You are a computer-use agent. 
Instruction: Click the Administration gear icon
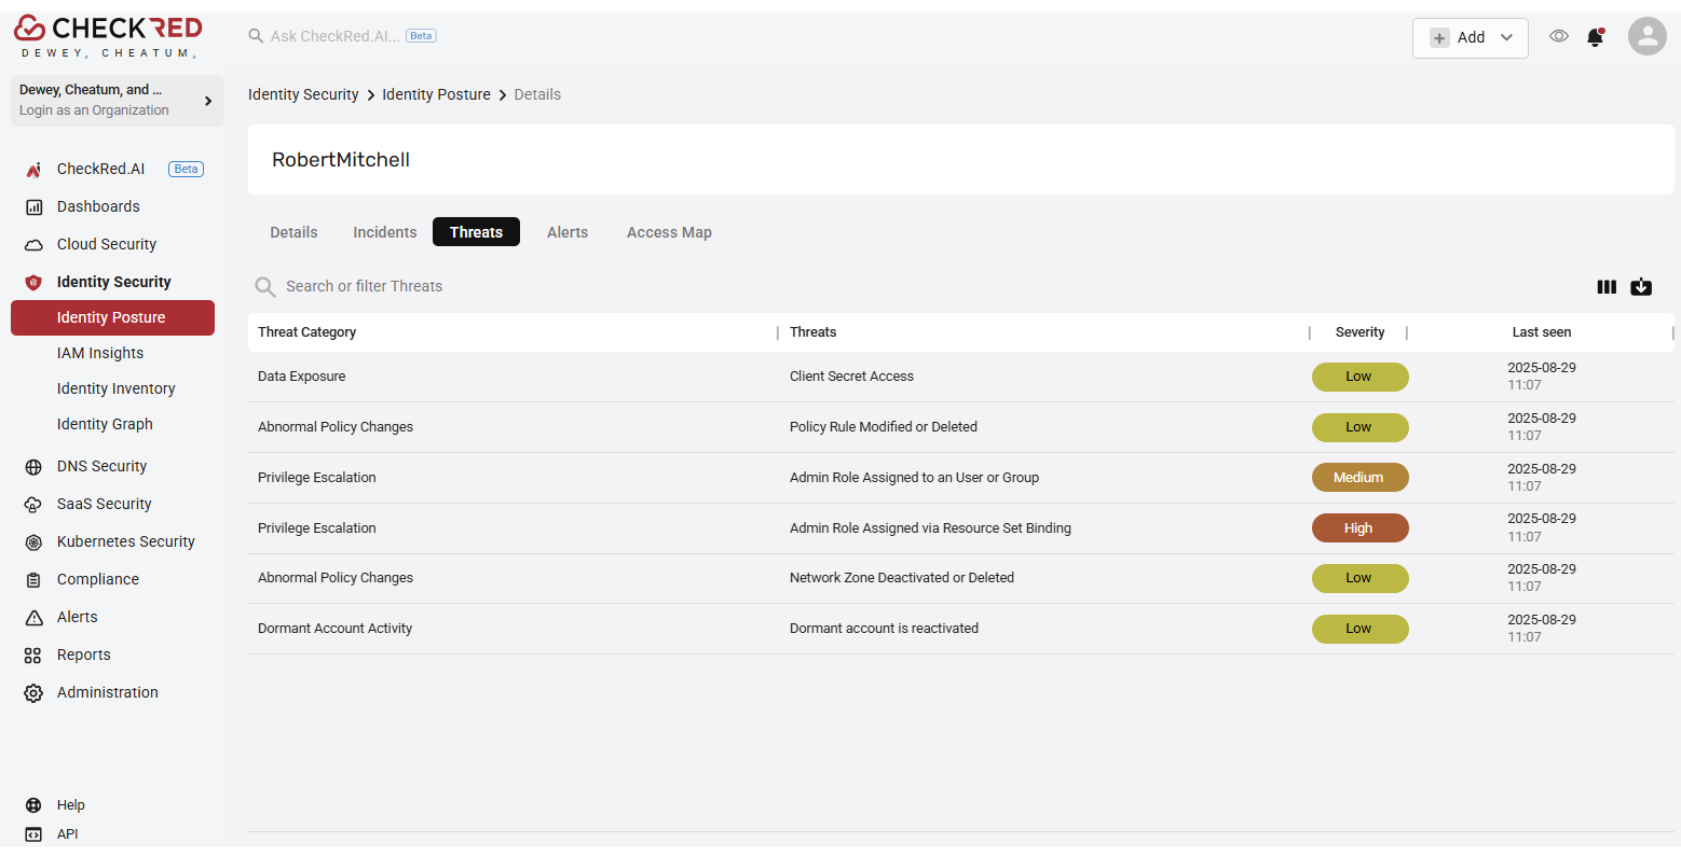coord(33,693)
